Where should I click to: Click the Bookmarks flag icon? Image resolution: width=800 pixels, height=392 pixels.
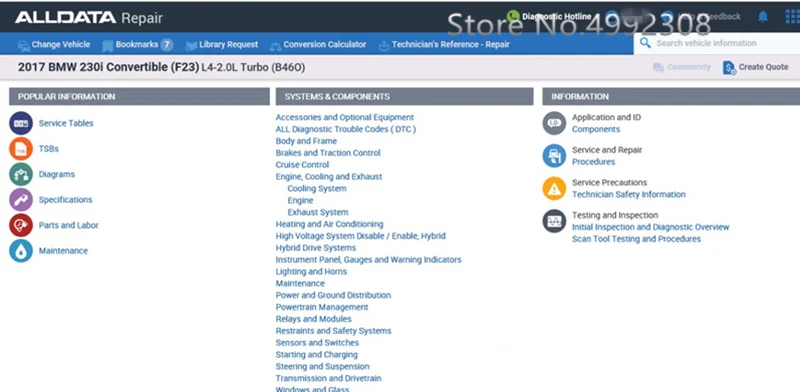(x=108, y=45)
